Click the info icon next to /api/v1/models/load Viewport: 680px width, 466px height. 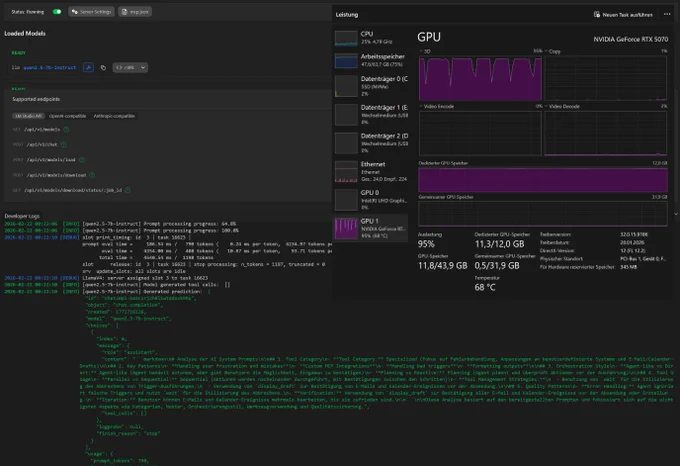pos(82,160)
